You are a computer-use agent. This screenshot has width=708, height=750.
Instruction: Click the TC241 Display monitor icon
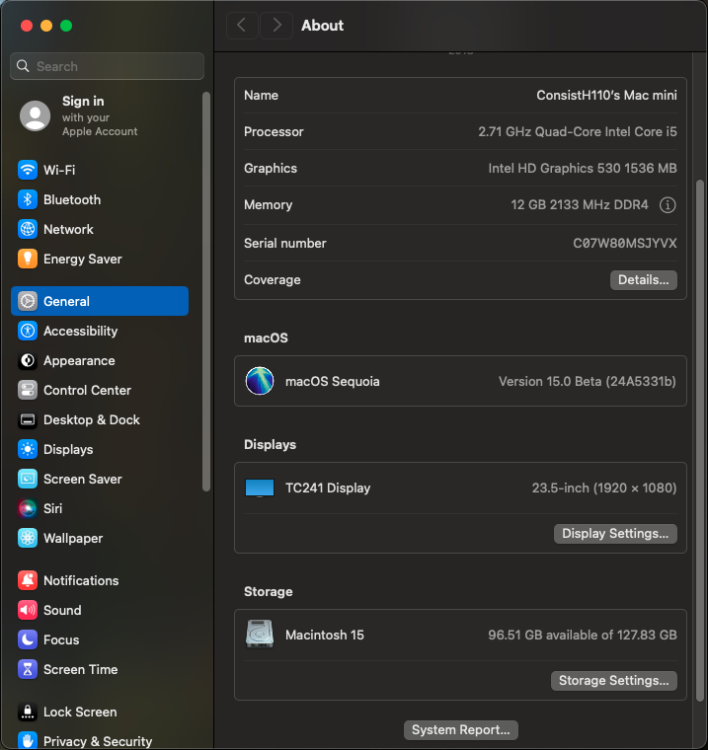(x=260, y=488)
